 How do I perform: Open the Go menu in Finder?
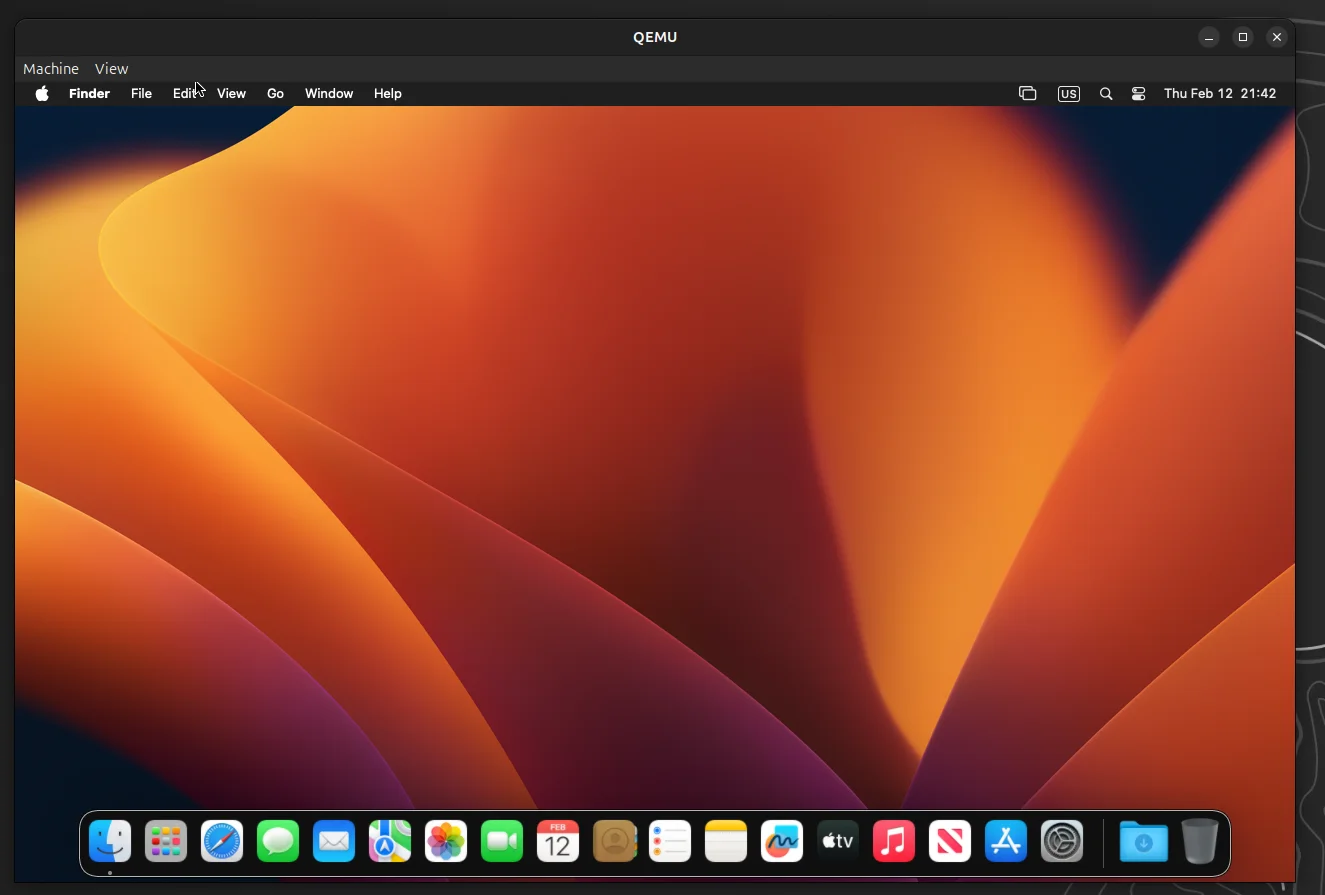pyautogui.click(x=274, y=93)
